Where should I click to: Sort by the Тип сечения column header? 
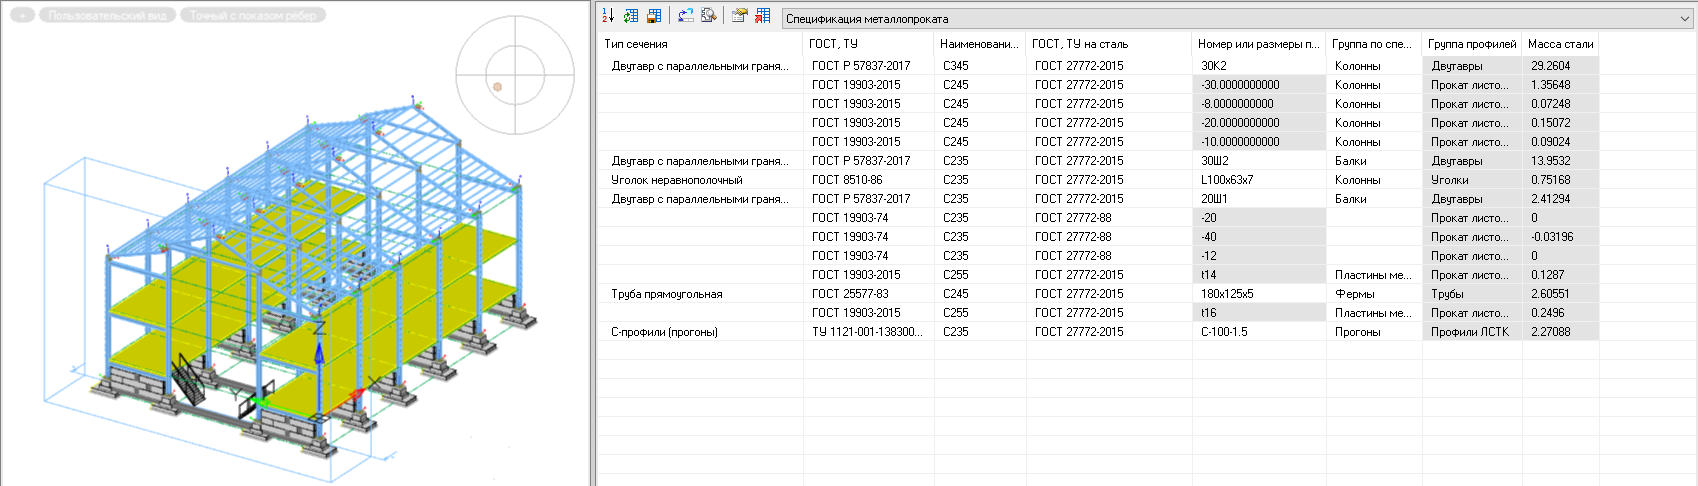[636, 44]
